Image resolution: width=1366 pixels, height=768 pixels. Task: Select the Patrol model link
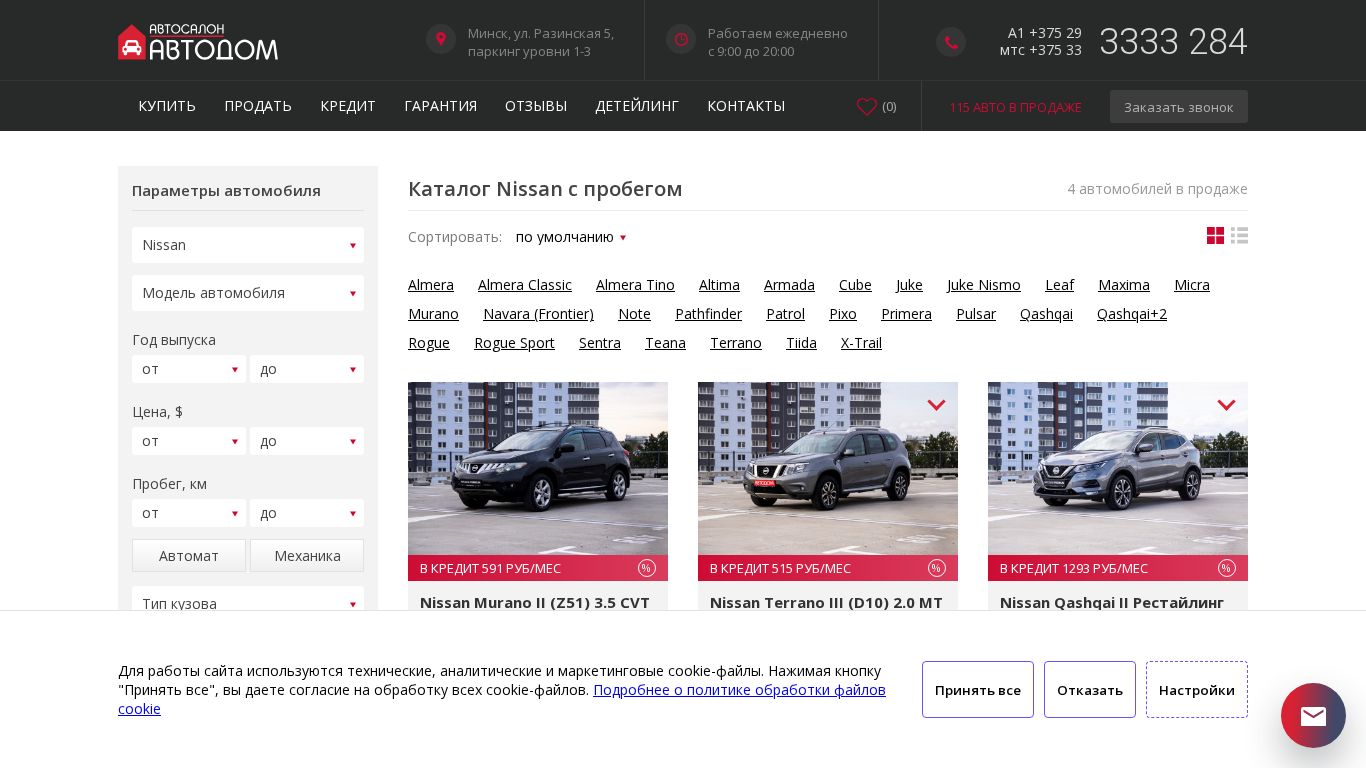[785, 314]
